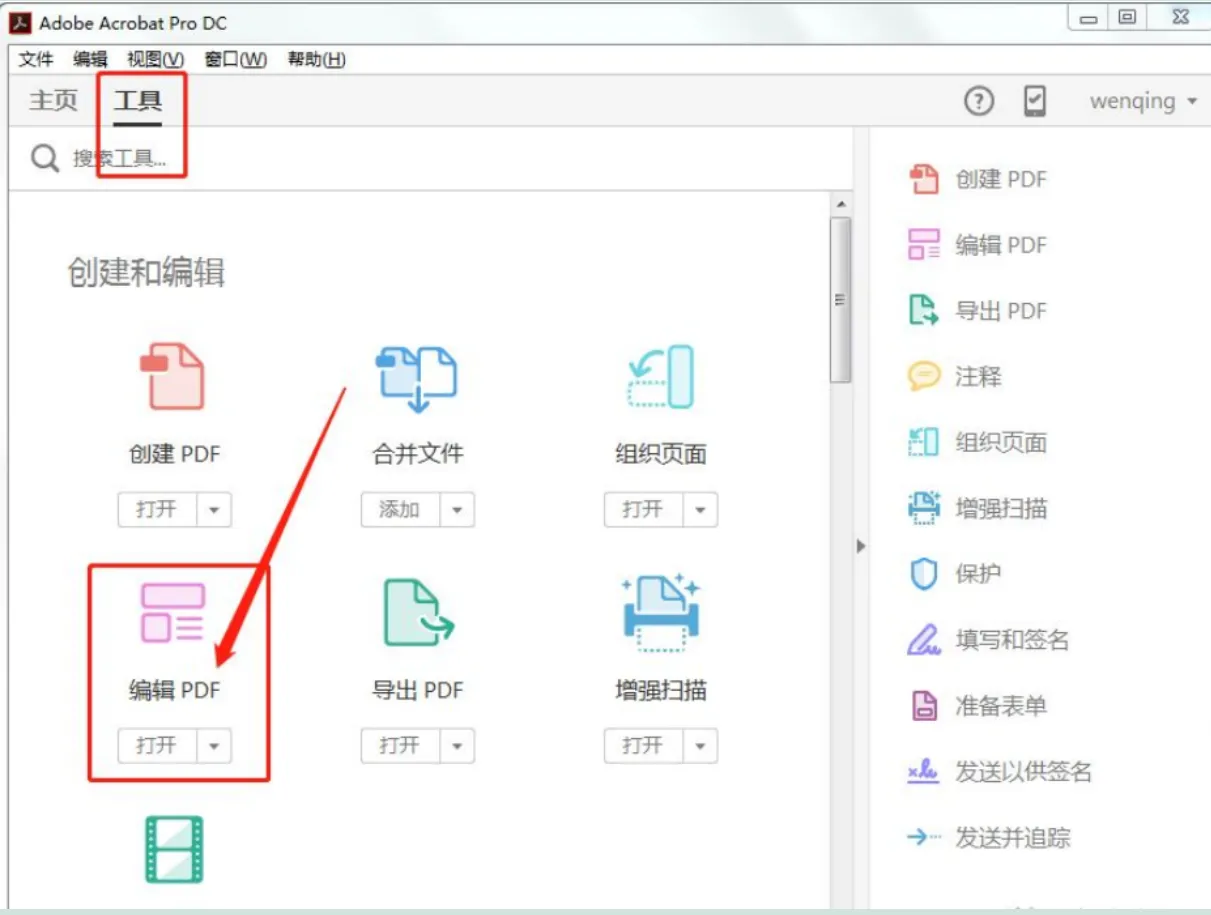The width and height of the screenshot is (1211, 915).
Task: Click the Organize Pages (组织页面) large icon
Action: 660,376
